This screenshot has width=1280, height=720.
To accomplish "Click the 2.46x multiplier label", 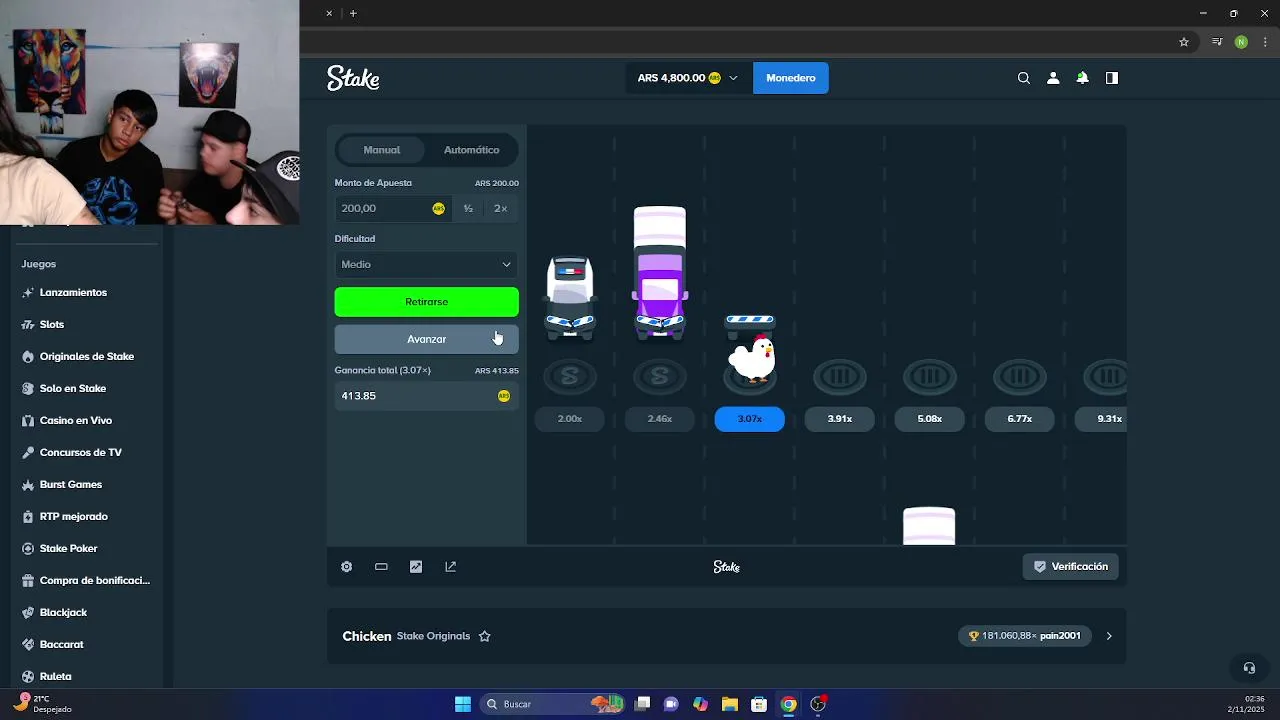I will click(x=660, y=419).
